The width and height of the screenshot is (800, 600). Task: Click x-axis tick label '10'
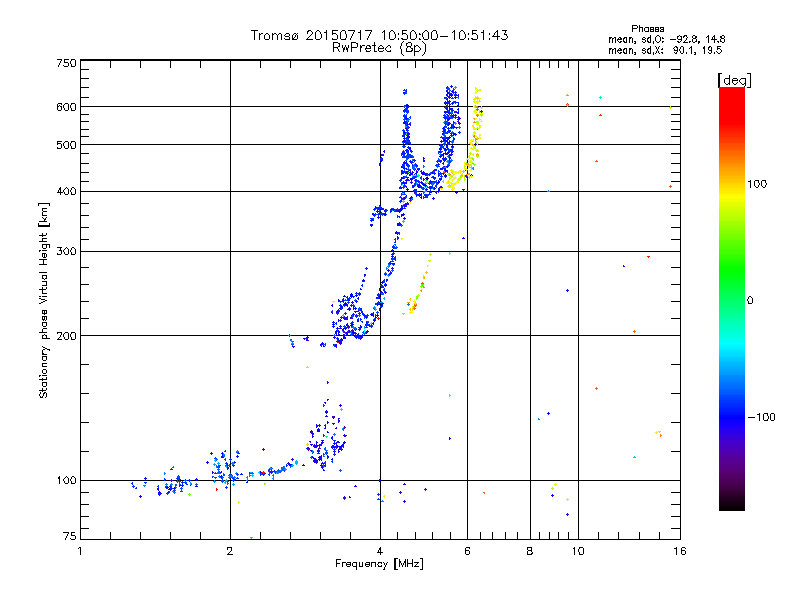pyautogui.click(x=578, y=551)
